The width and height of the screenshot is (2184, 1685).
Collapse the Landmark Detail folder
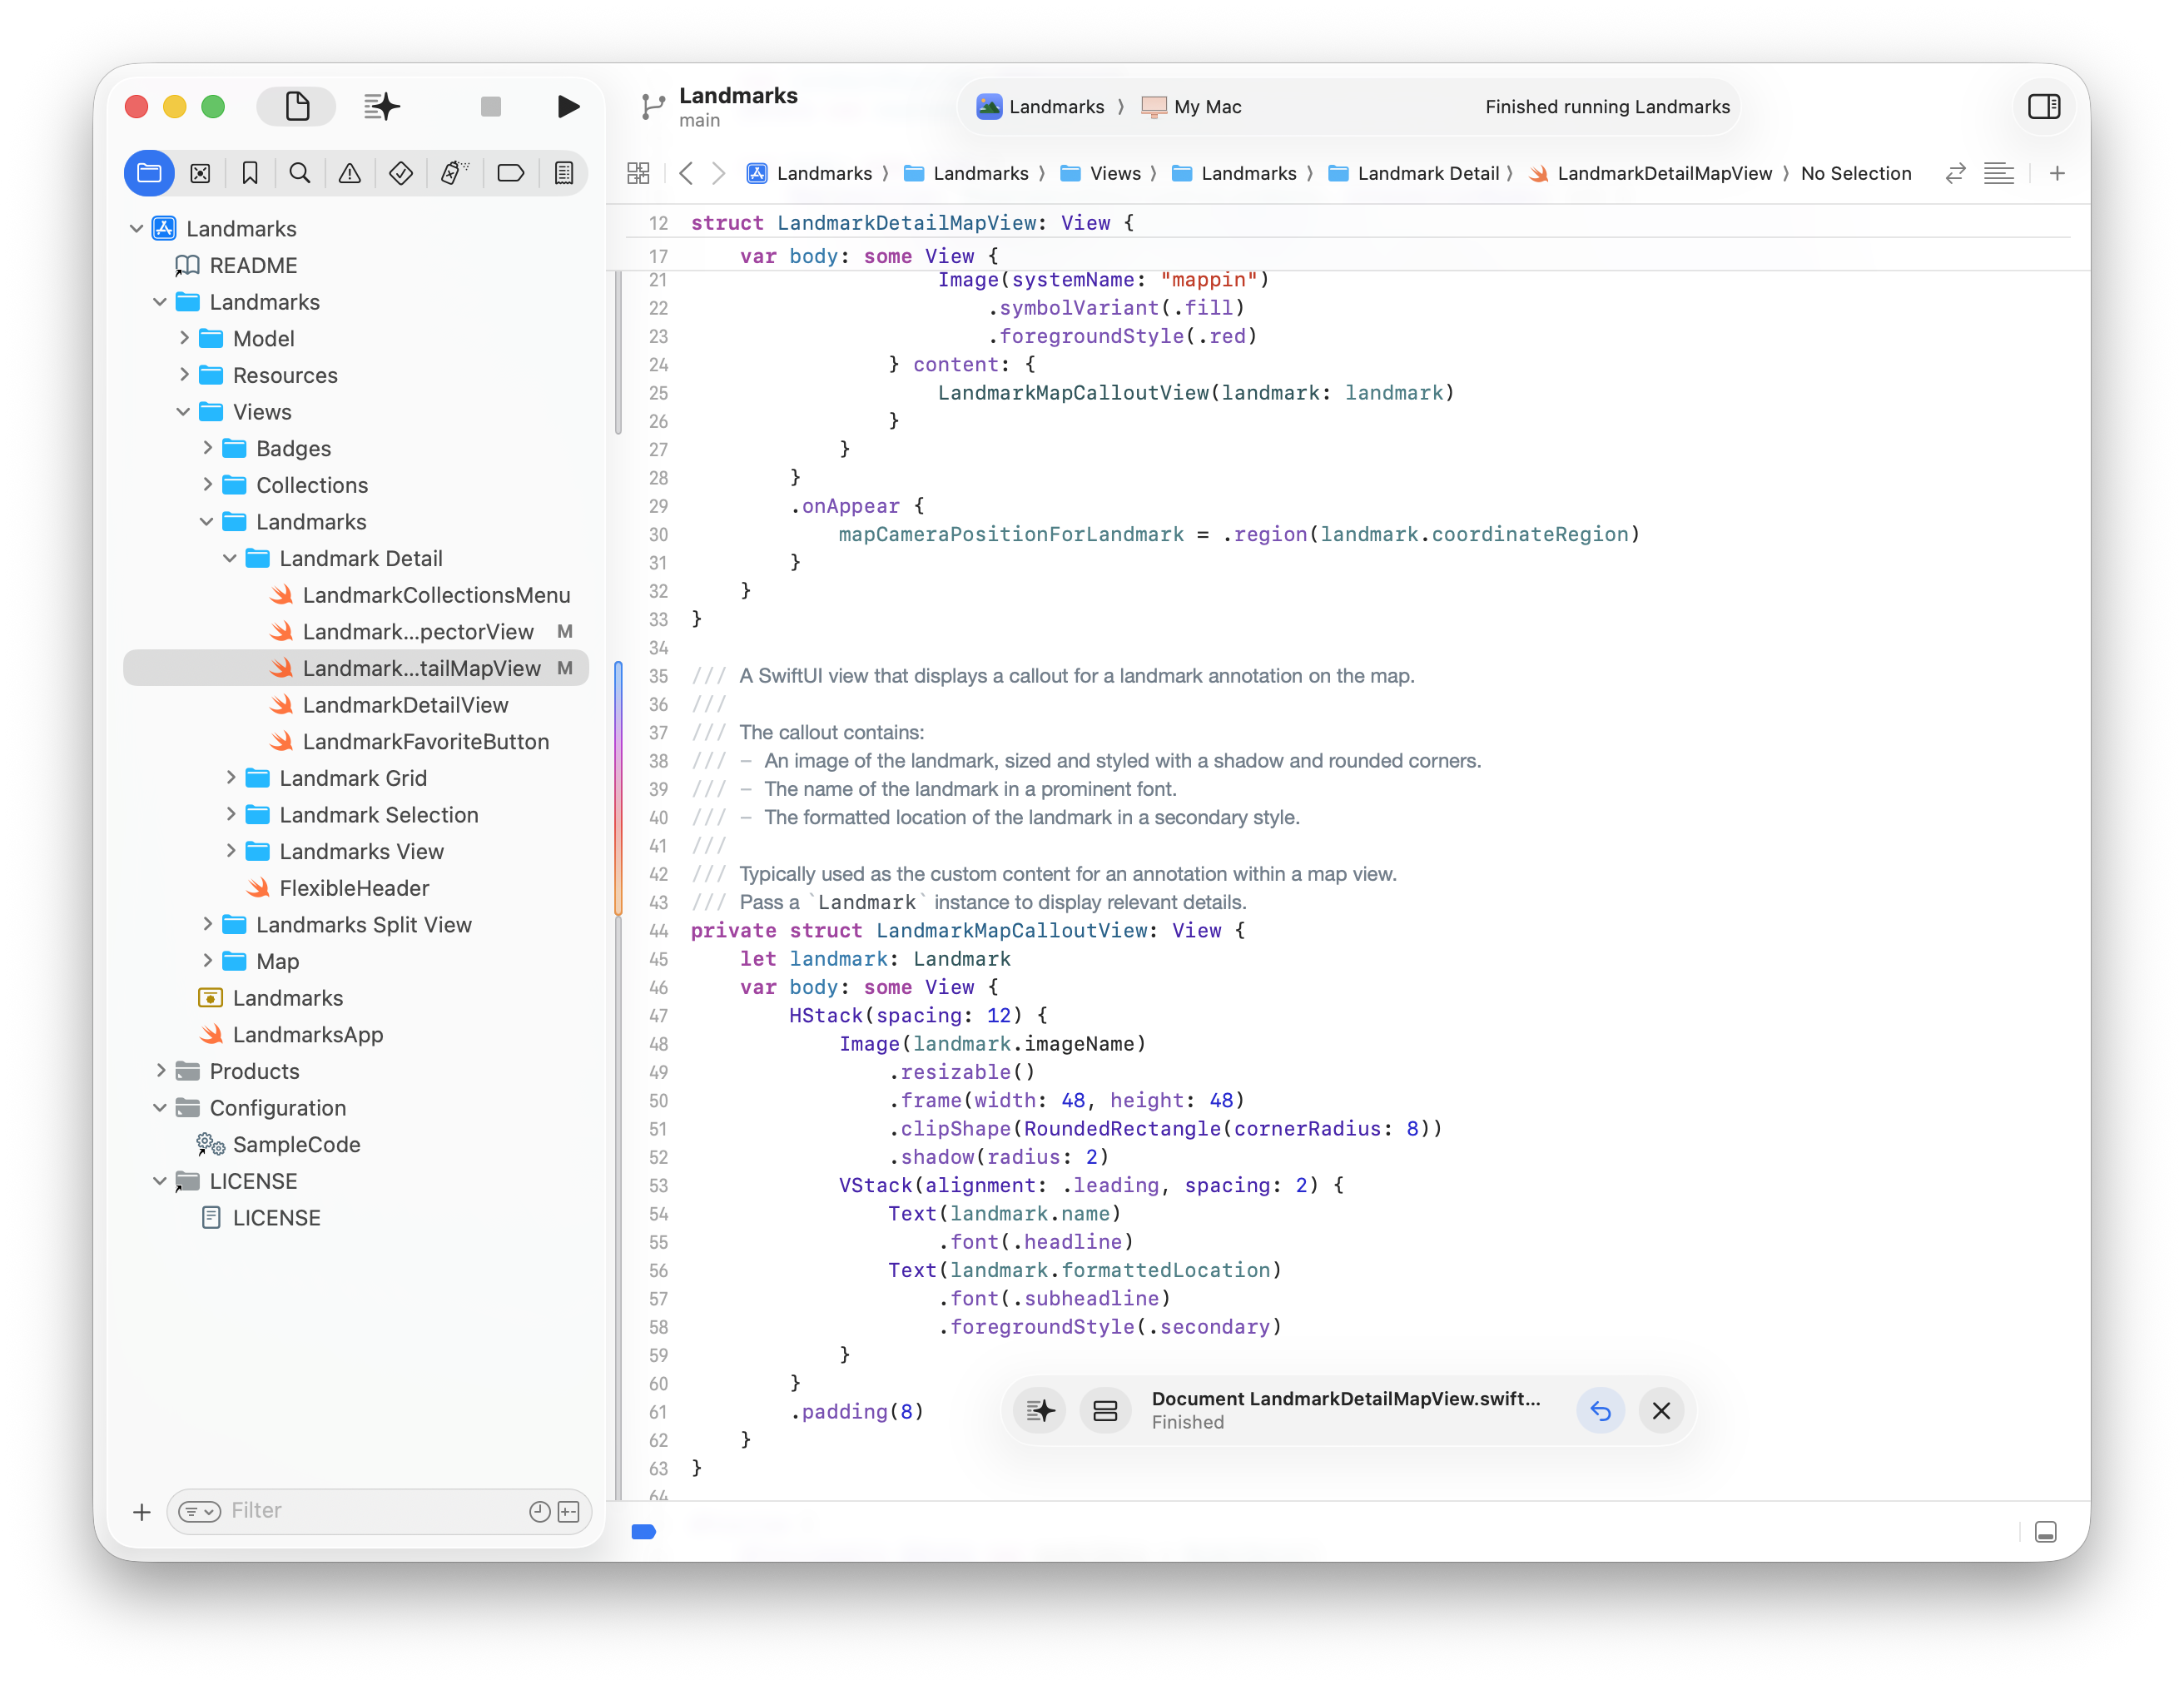click(231, 558)
